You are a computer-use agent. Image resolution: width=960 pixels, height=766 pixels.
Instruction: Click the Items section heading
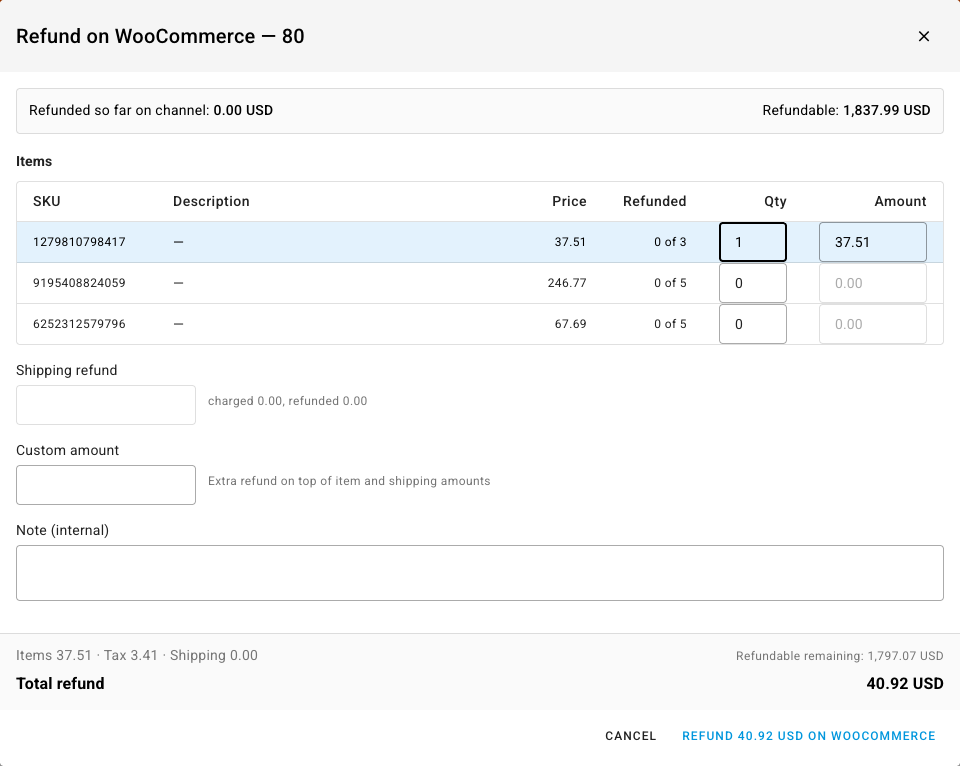[x=34, y=161]
